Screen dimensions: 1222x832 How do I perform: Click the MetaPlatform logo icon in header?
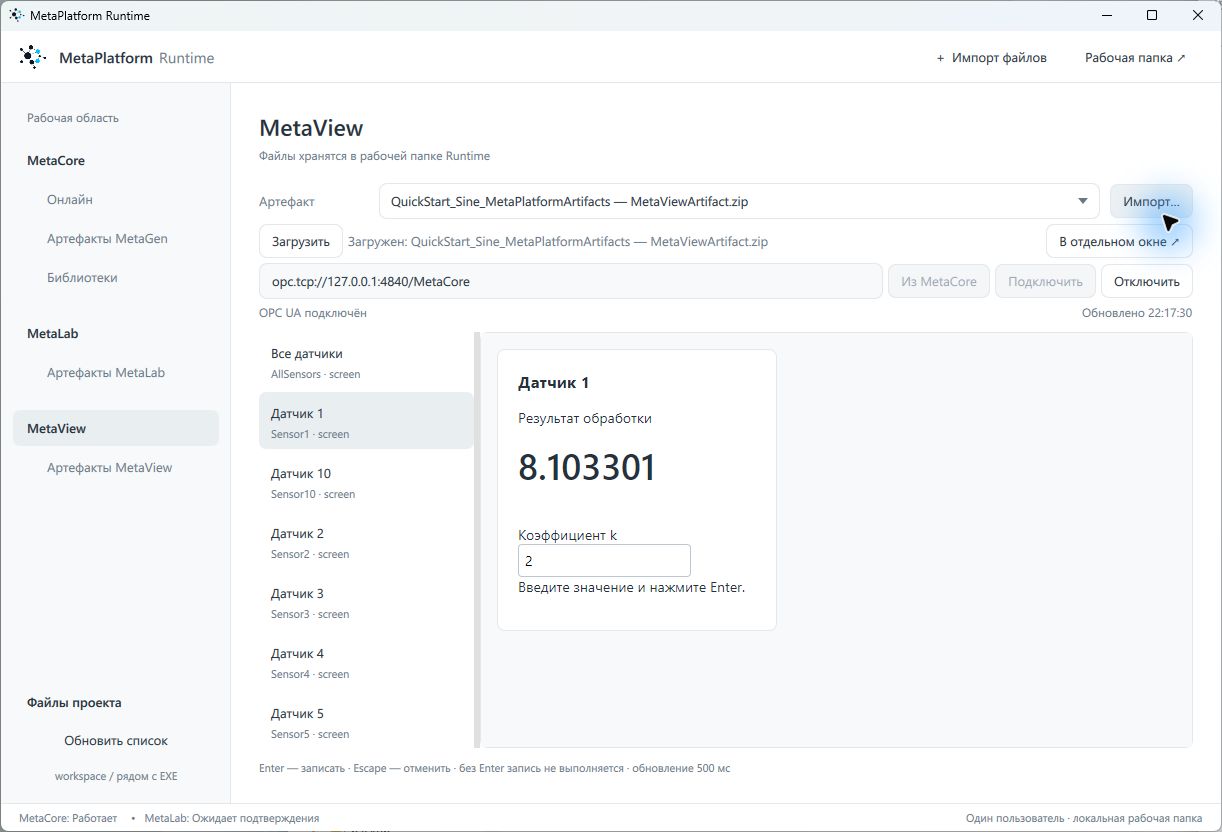32,57
